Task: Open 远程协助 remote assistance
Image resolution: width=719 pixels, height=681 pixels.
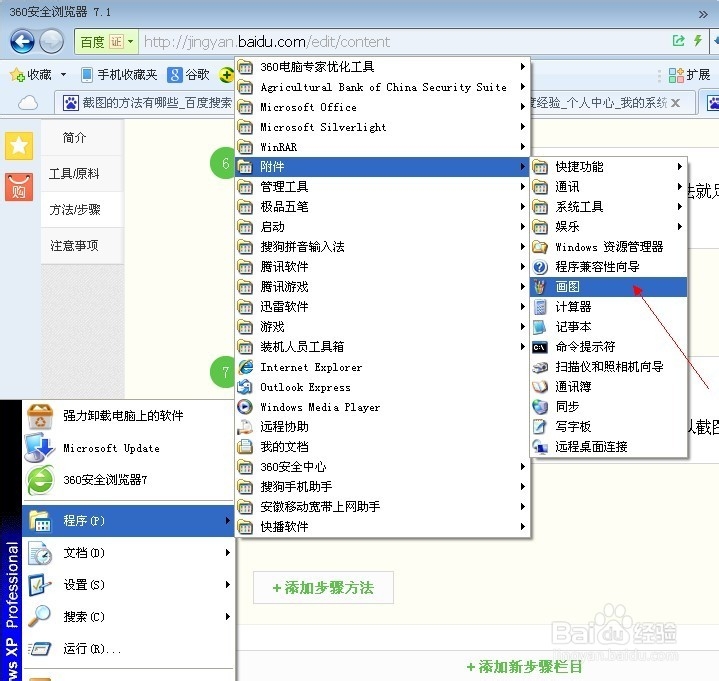Action: (x=382, y=427)
